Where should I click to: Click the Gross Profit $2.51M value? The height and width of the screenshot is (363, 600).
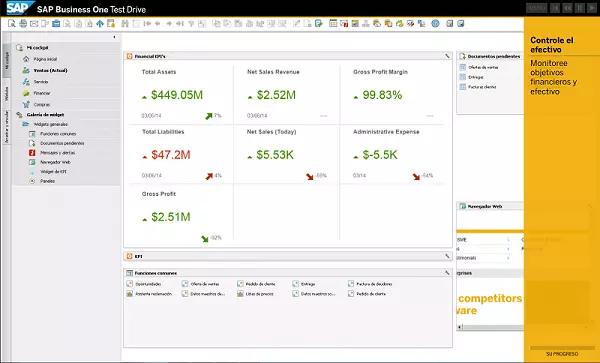(x=171, y=217)
